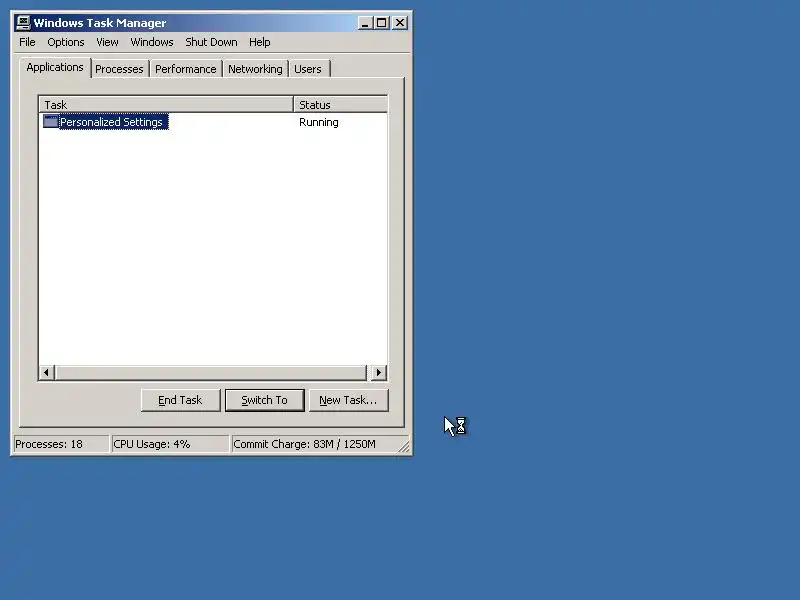Minimize the Windows Task Manager window

pyautogui.click(x=365, y=23)
